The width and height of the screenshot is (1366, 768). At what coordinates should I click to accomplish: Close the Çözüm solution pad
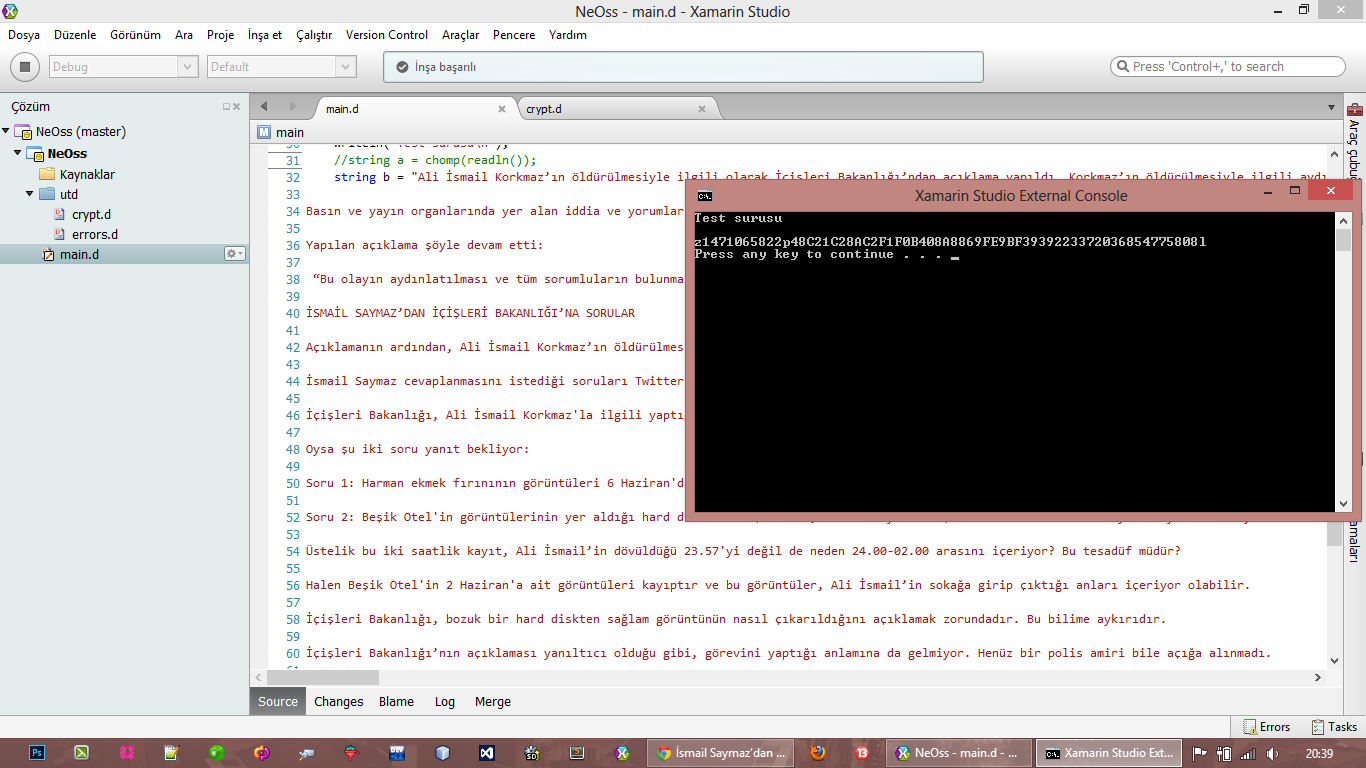[237, 106]
